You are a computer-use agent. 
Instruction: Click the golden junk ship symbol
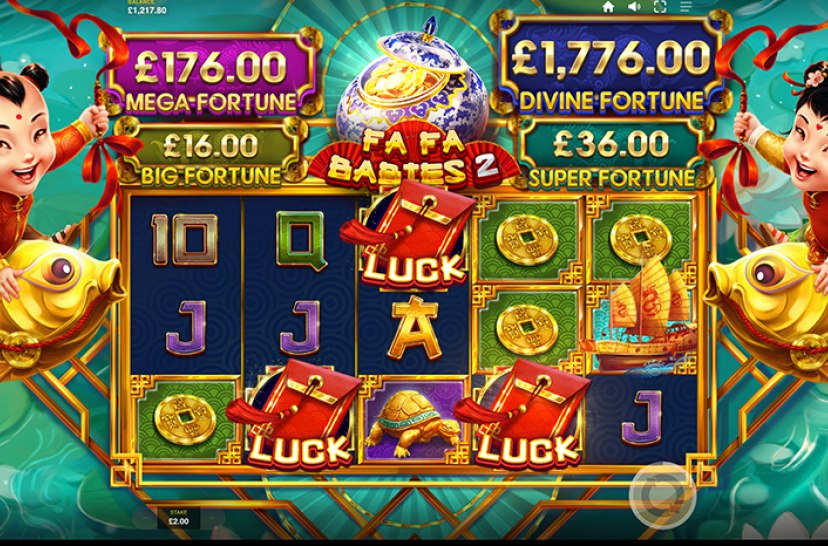tap(640, 325)
